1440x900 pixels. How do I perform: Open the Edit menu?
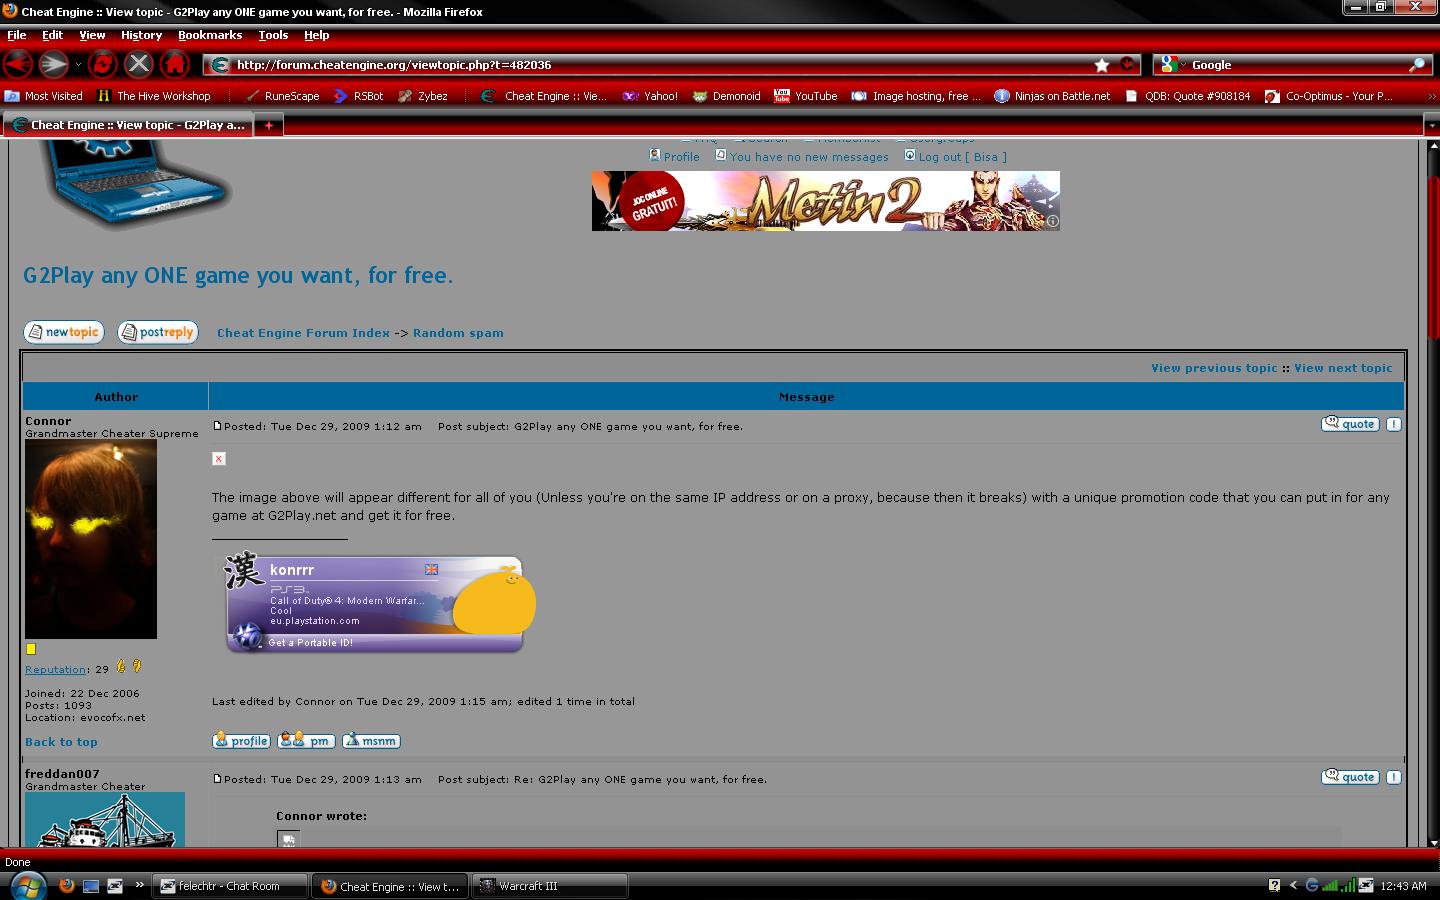(x=52, y=35)
